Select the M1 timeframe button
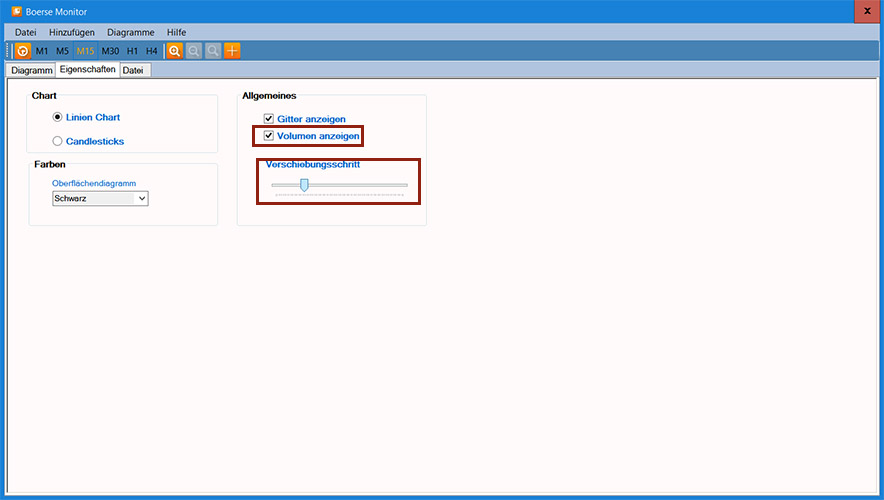Image resolution: width=884 pixels, height=500 pixels. tap(42, 51)
